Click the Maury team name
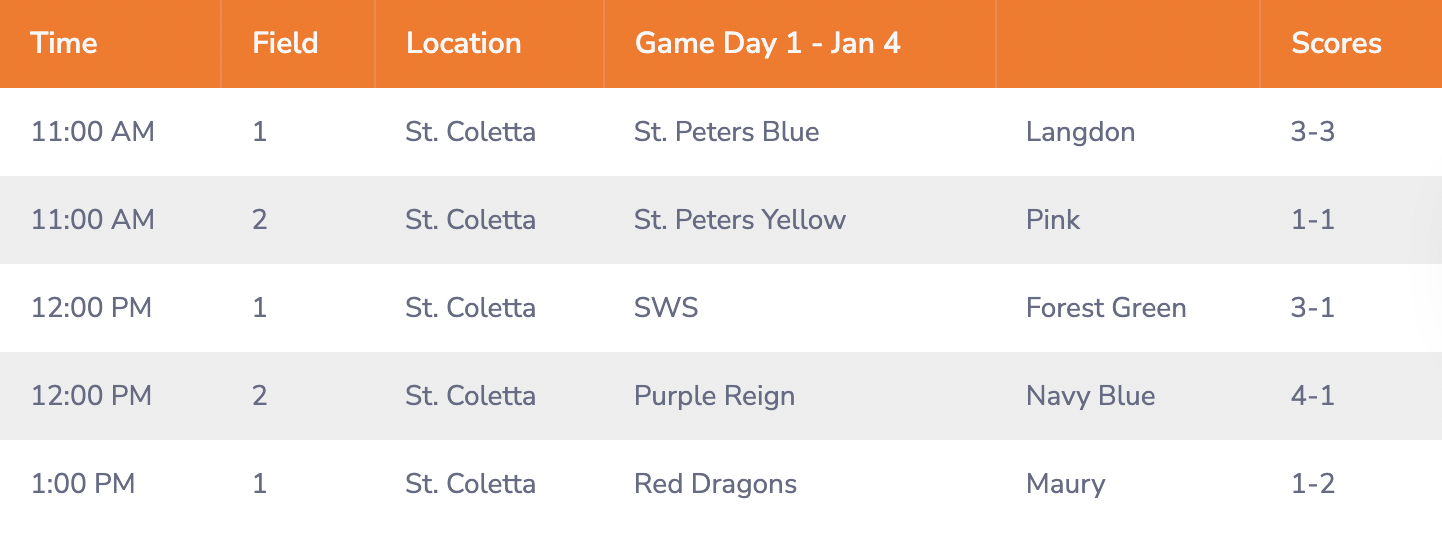 click(1065, 484)
